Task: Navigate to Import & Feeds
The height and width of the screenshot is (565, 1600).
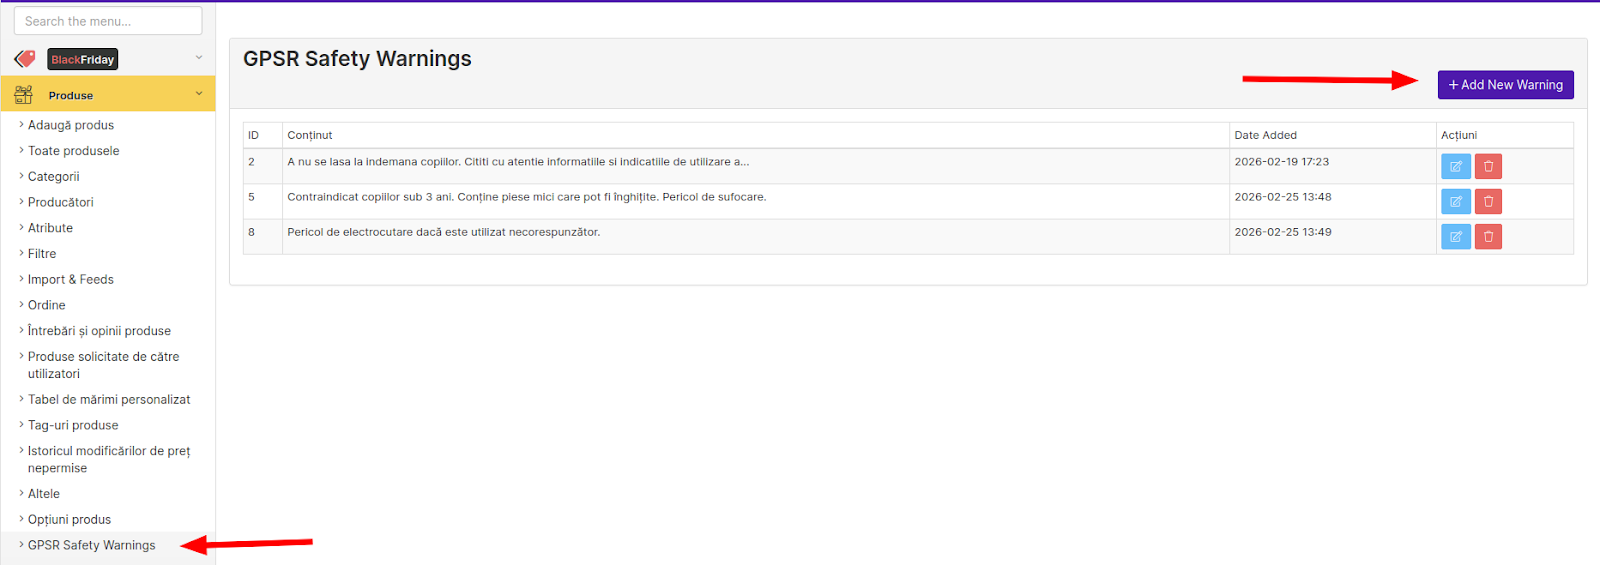Action: click(70, 280)
